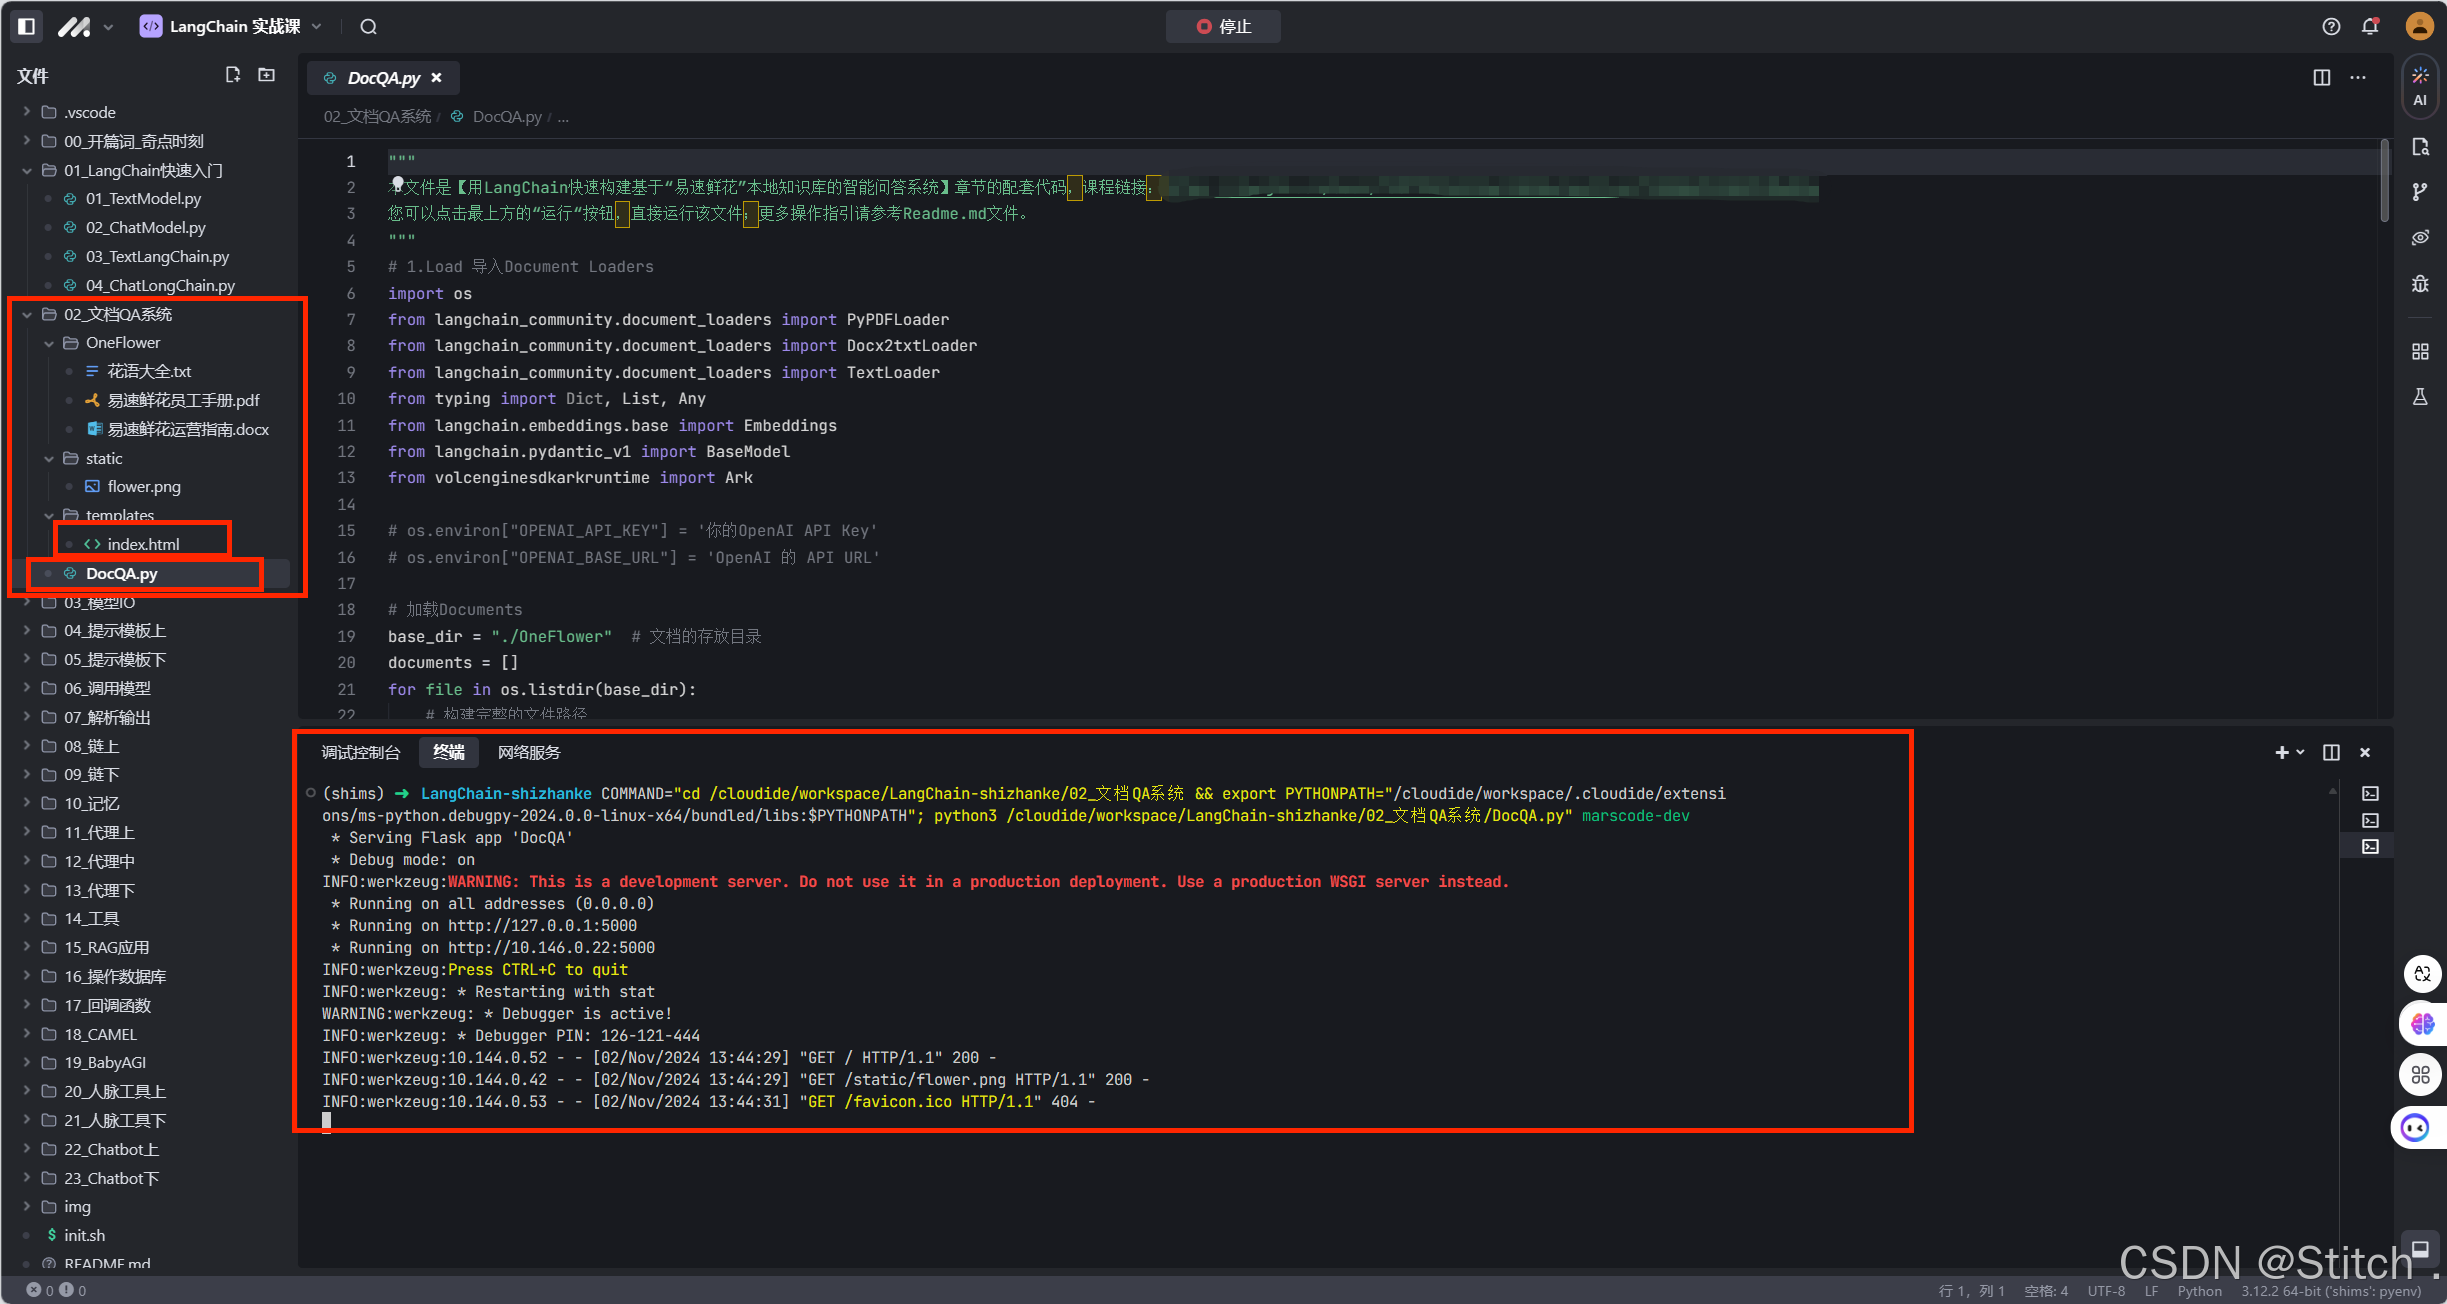Open the extensions grid icon
The height and width of the screenshot is (1304, 2447).
[2419, 352]
